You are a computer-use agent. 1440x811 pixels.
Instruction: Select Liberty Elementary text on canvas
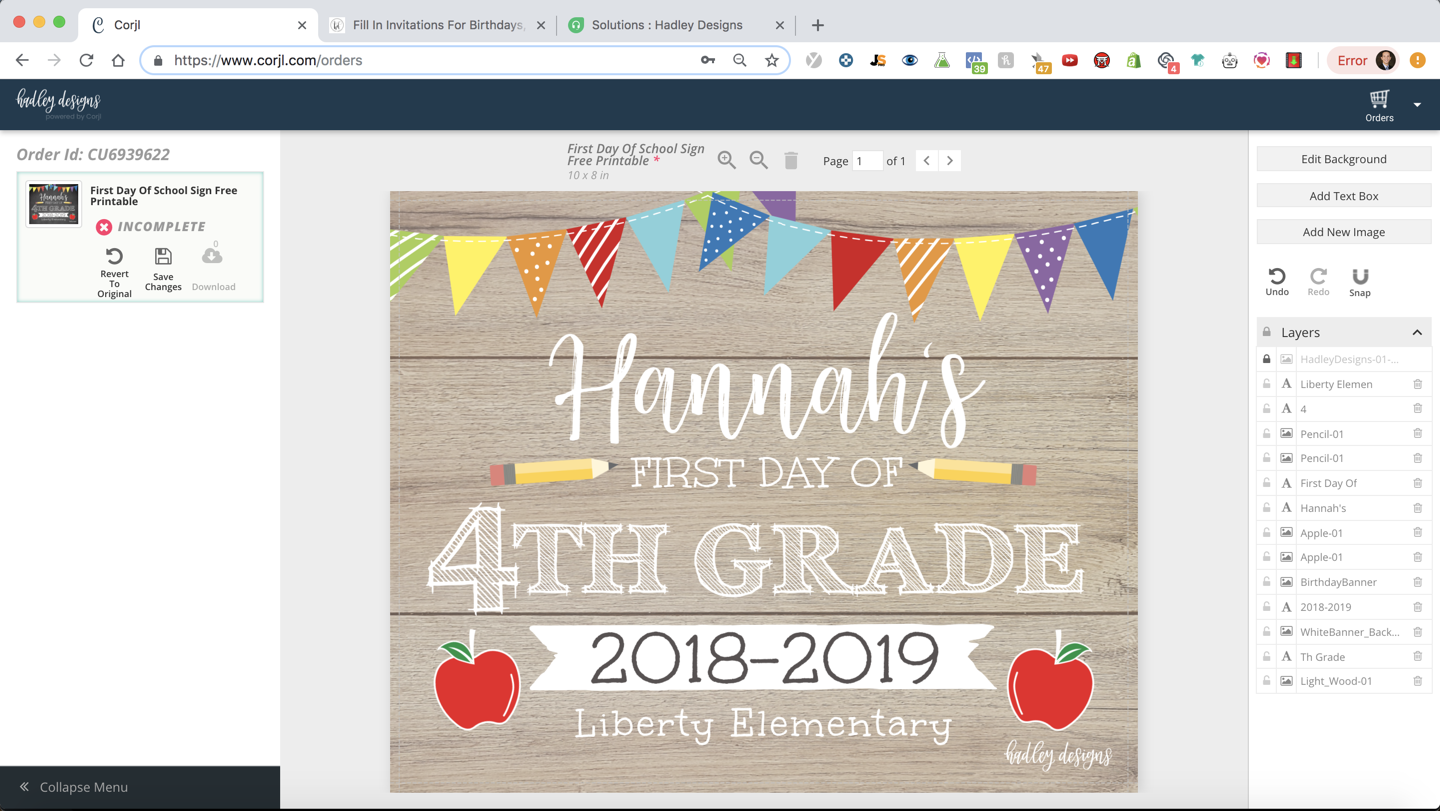763,724
